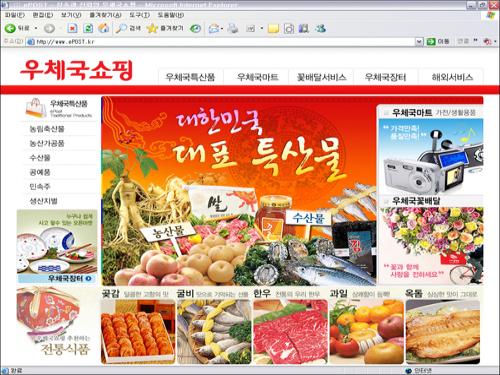Click the Internet zone status bar indicator
The image size is (500, 375).
(x=419, y=371)
